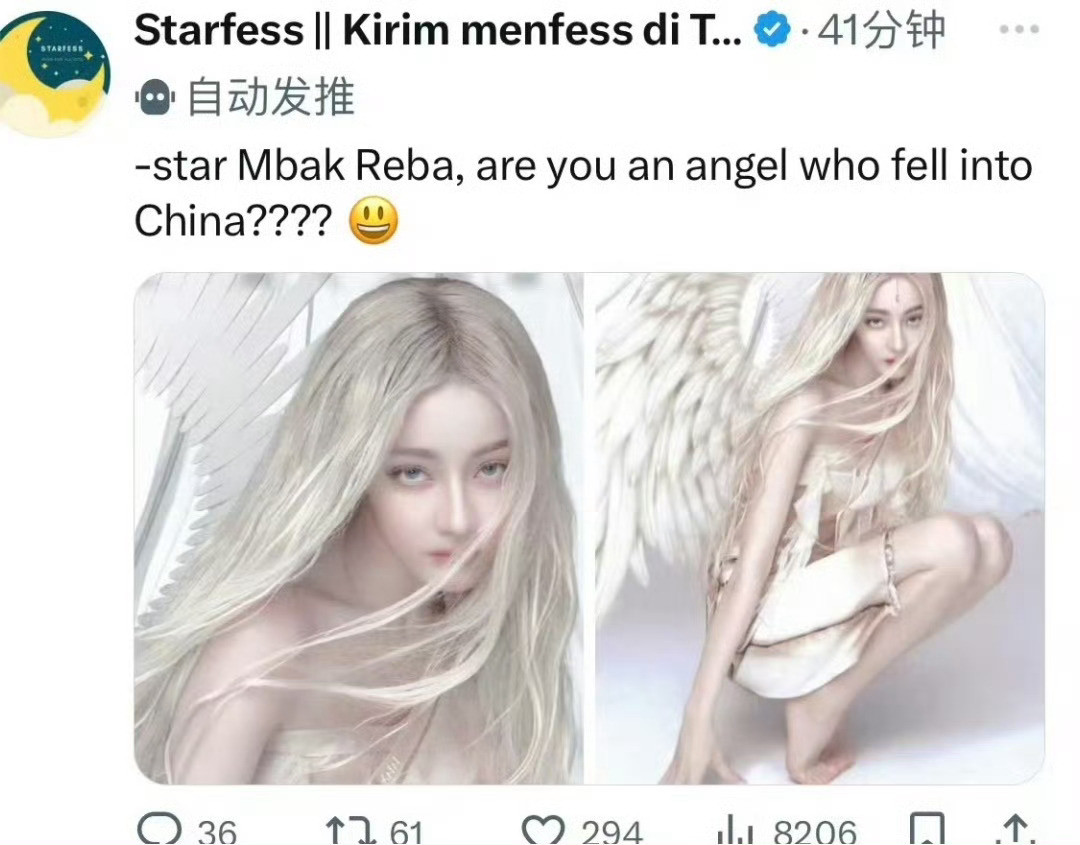The width and height of the screenshot is (1080, 845).
Task: Open the view analytics bar icon
Action: point(736,831)
